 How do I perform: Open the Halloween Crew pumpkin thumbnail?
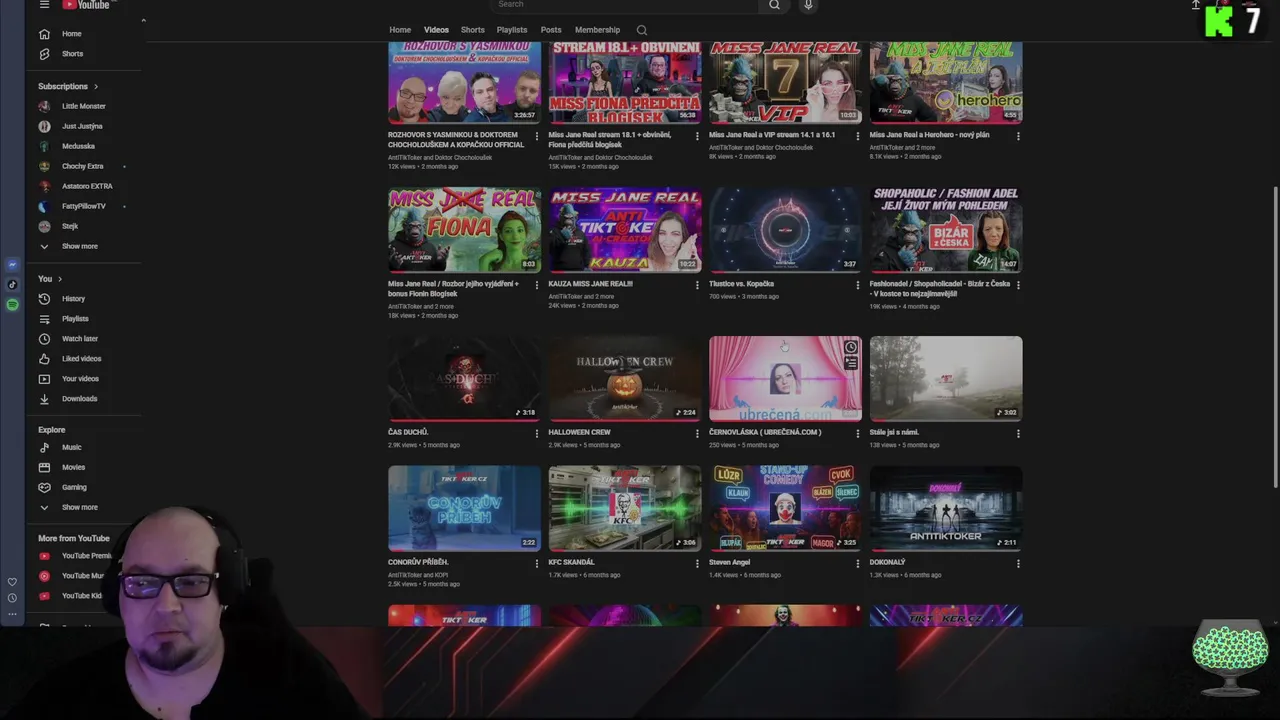625,378
